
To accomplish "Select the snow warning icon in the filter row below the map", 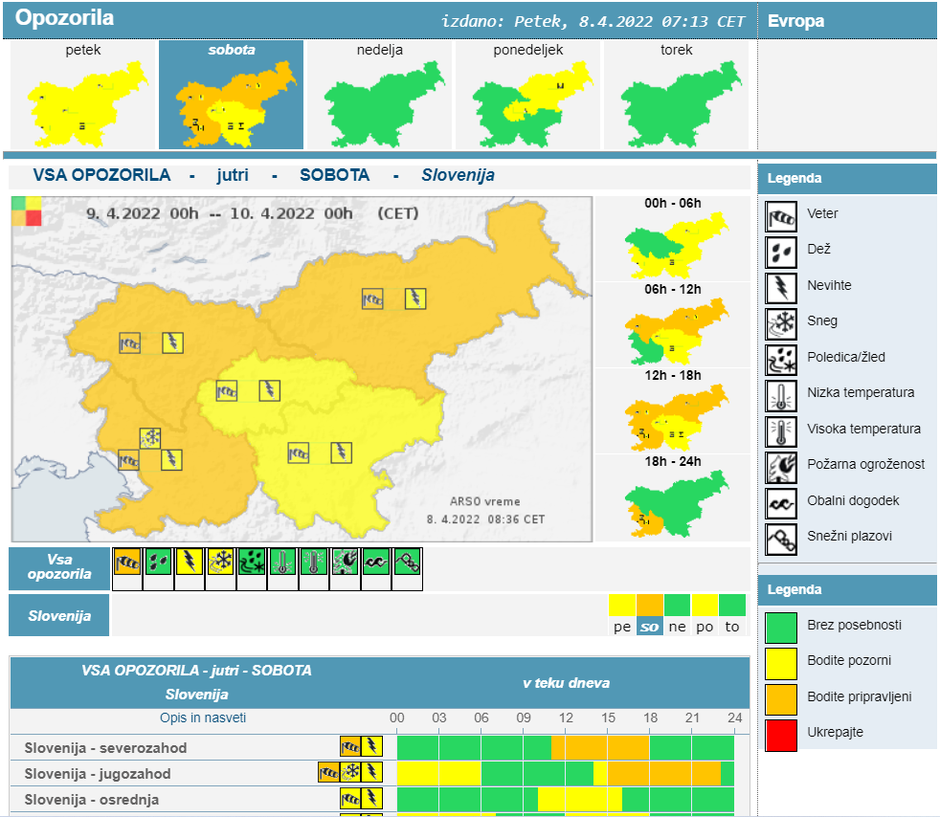I will pos(220,563).
